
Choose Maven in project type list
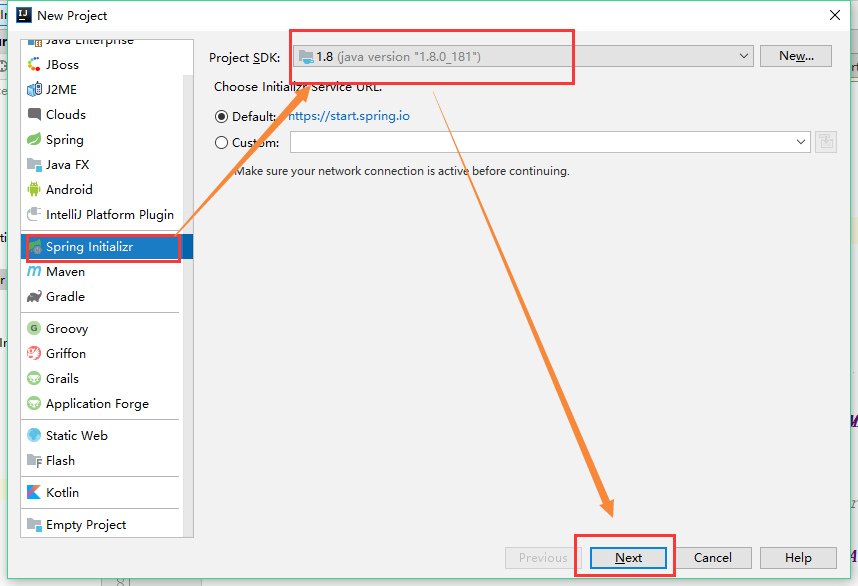pyautogui.click(x=100, y=271)
